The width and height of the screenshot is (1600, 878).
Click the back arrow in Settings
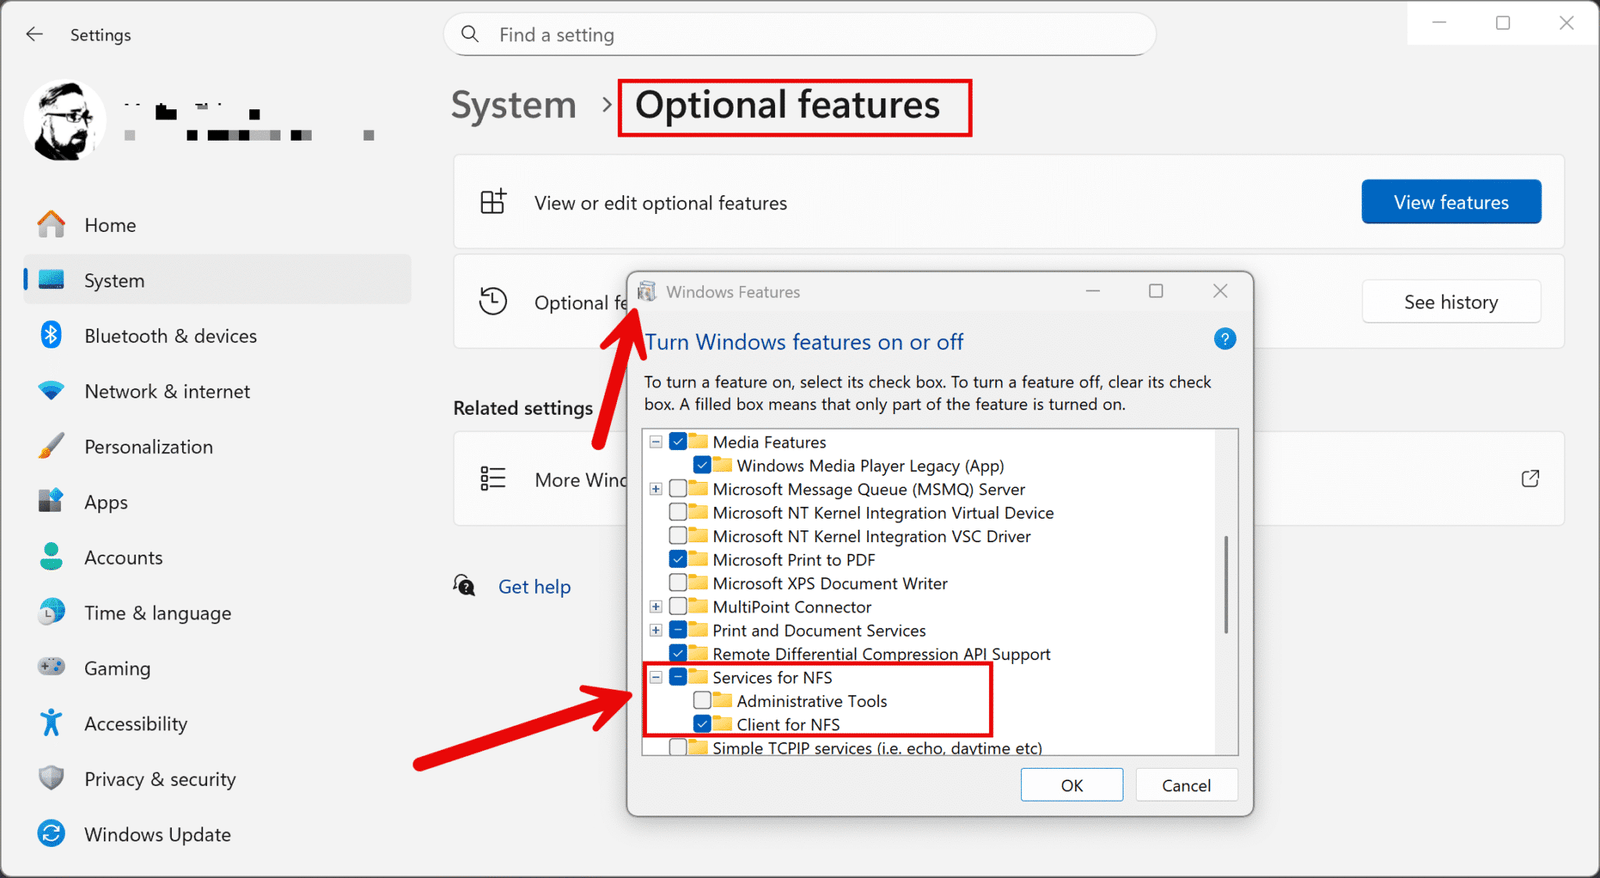[35, 35]
